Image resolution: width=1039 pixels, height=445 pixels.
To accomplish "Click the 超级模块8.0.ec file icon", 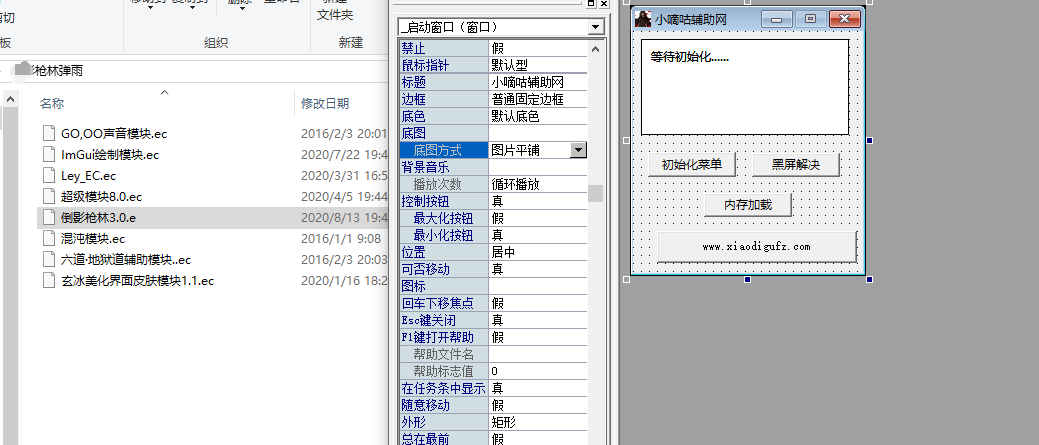I will pos(50,196).
